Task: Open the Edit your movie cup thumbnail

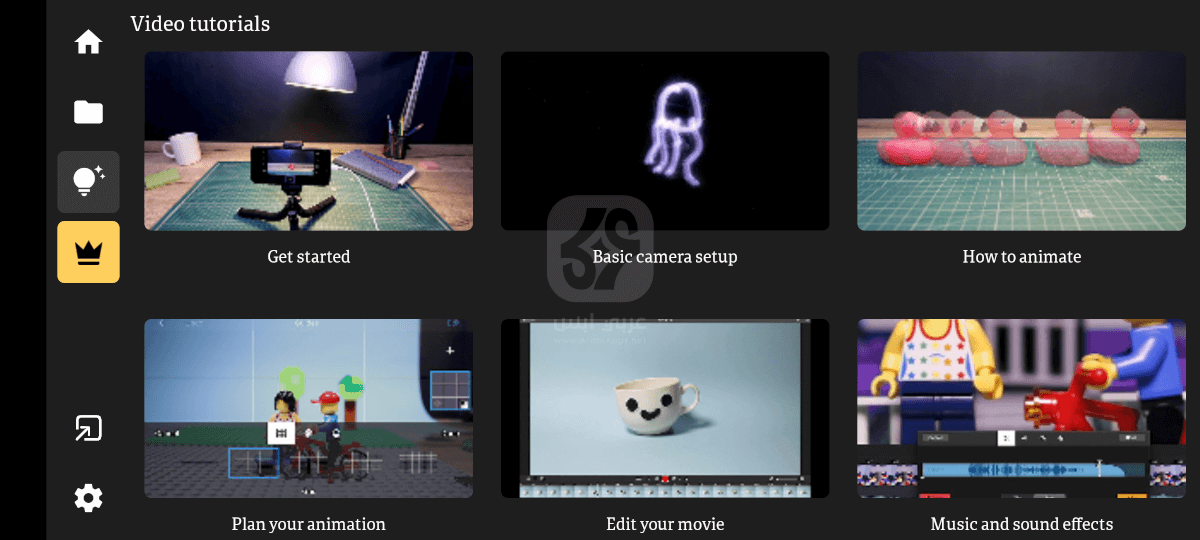Action: coord(665,408)
